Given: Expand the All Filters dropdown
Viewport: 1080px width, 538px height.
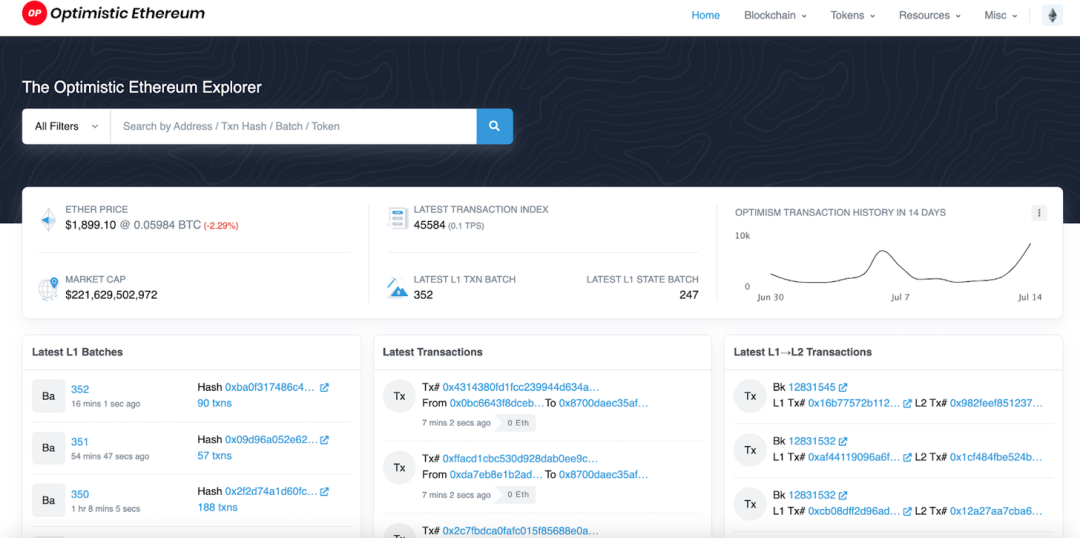Looking at the screenshot, I should (x=66, y=126).
